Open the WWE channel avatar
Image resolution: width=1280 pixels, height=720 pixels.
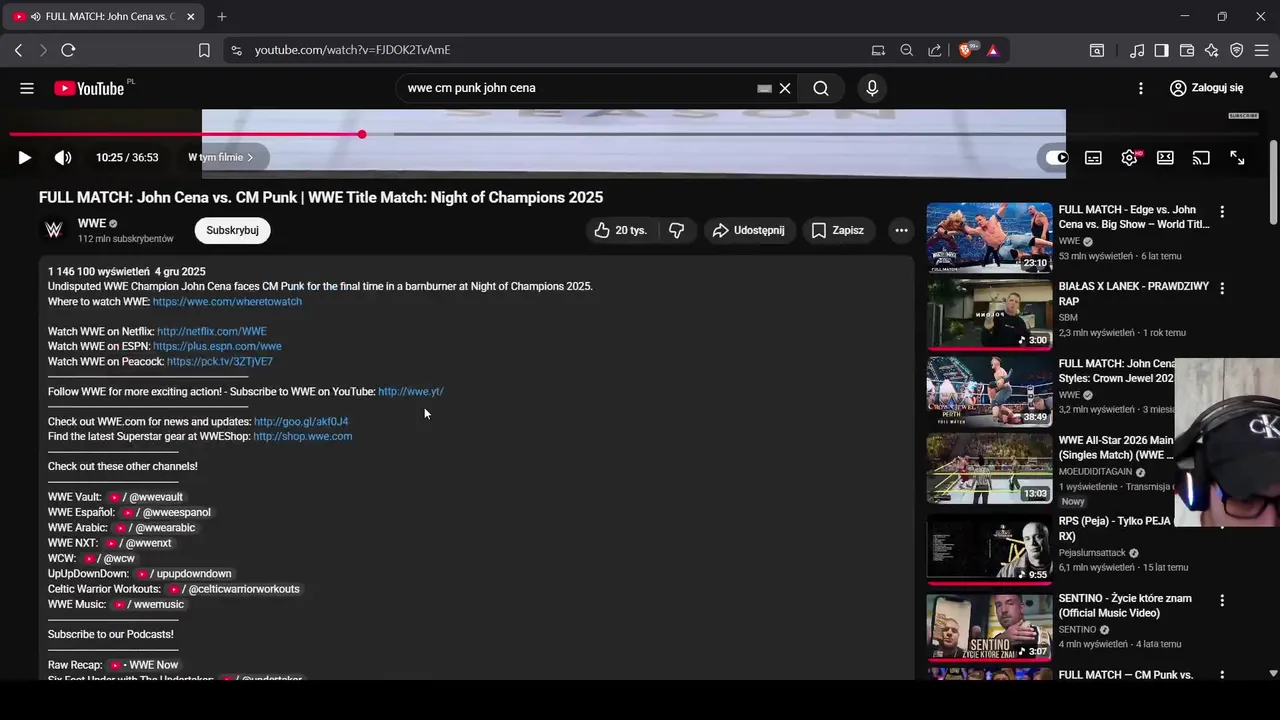(54, 230)
